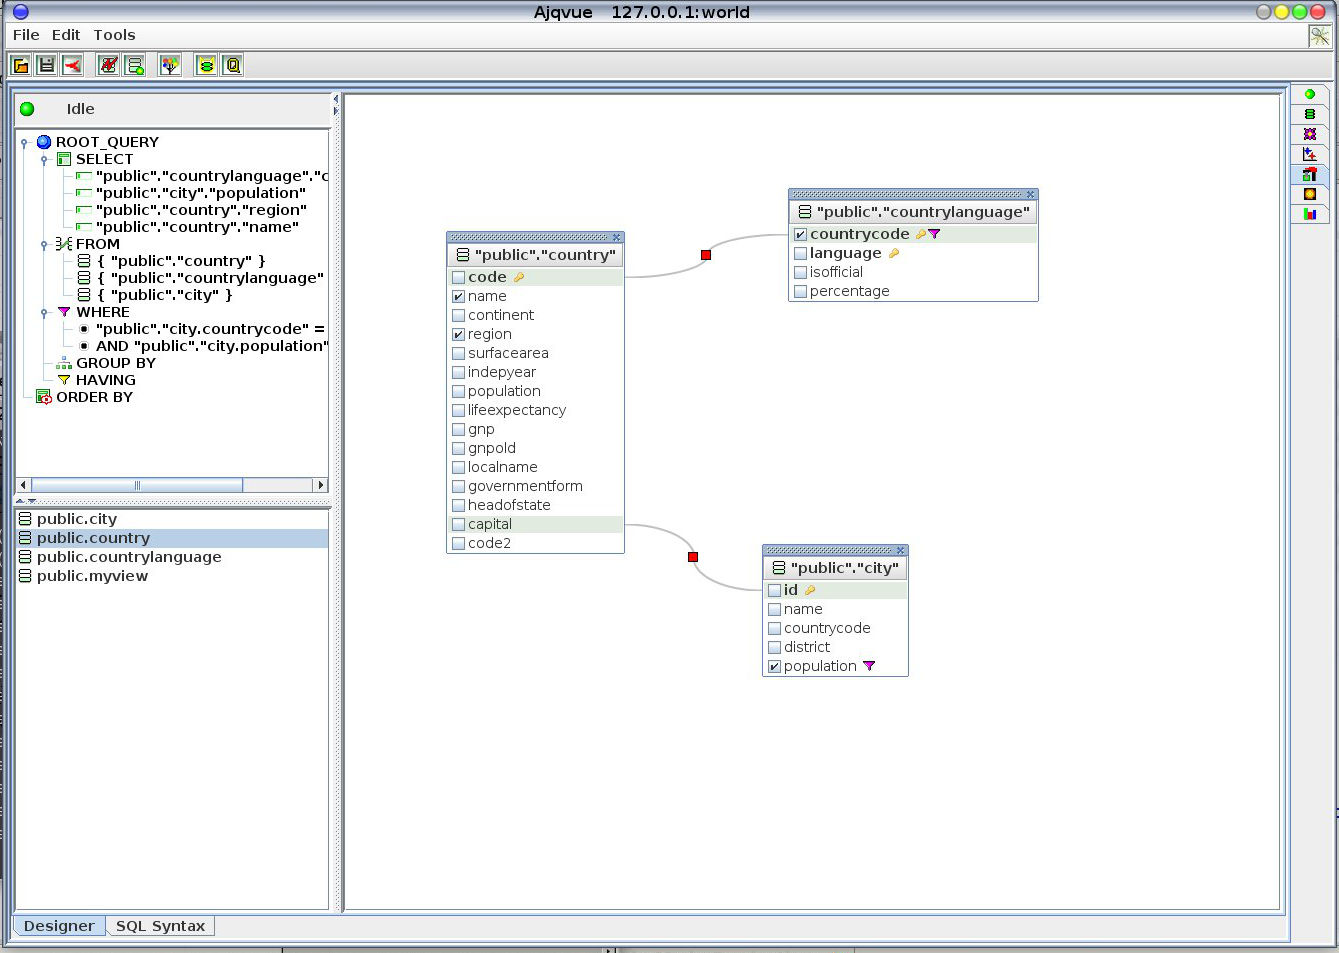Click the open folder toolbar icon
The height and width of the screenshot is (953, 1339).
(x=20, y=66)
